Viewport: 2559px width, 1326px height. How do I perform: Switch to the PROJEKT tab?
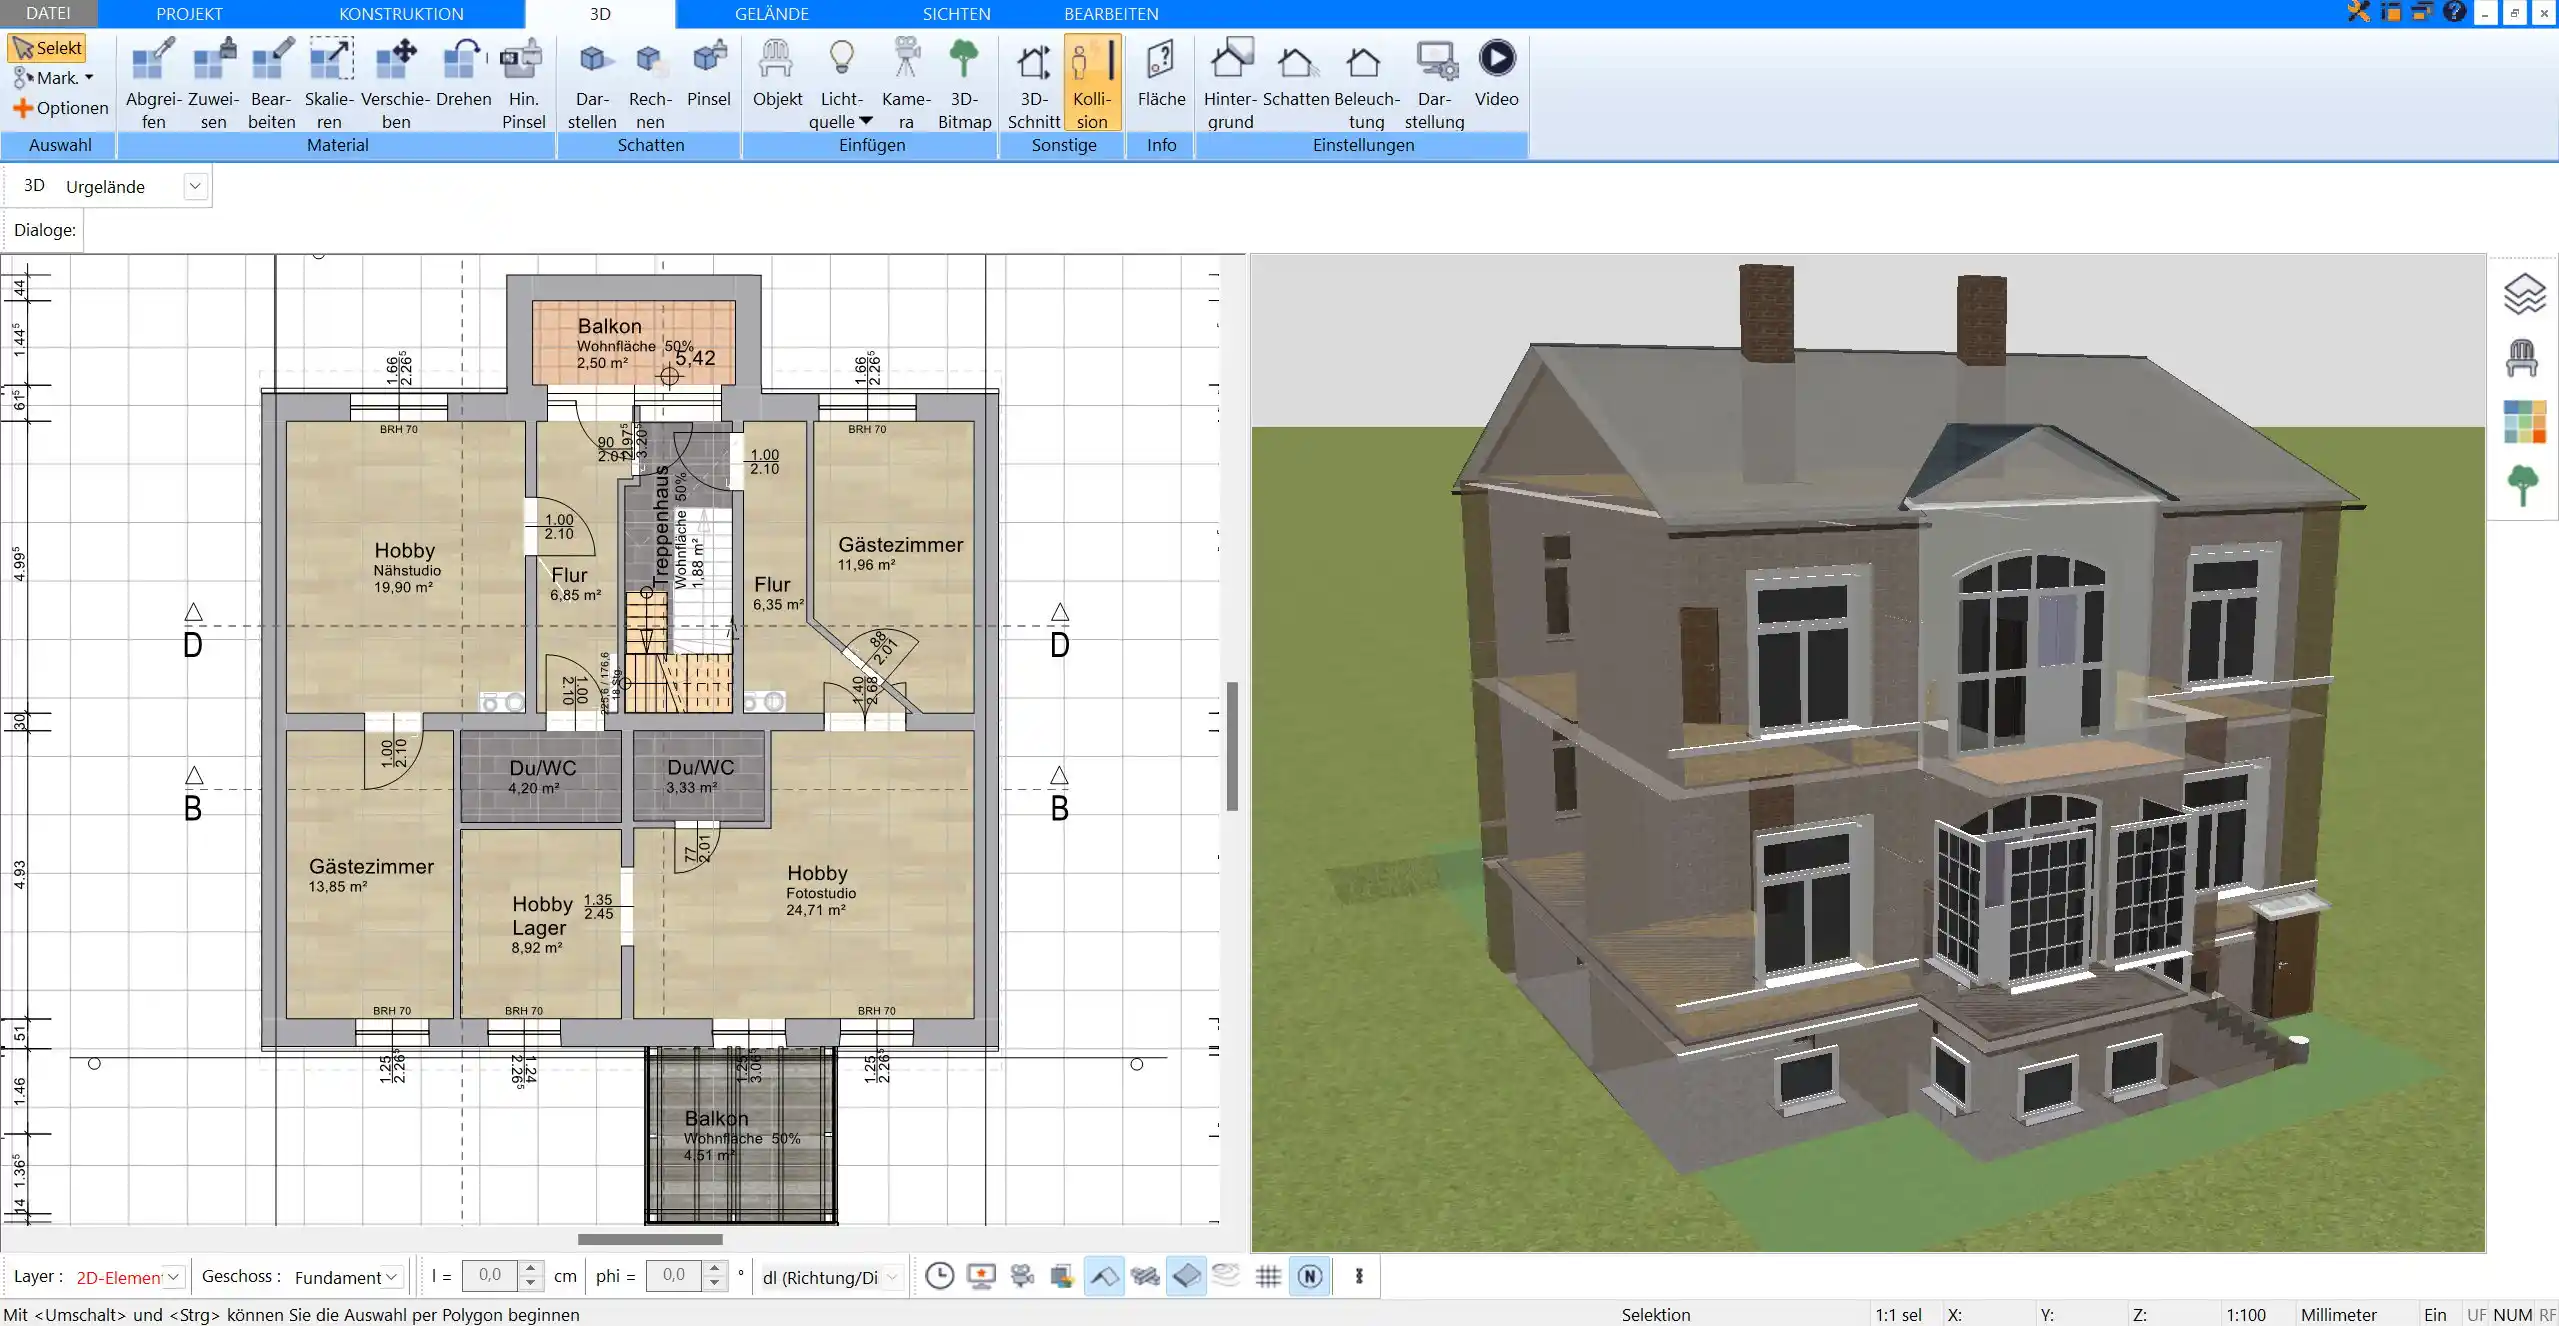click(189, 13)
